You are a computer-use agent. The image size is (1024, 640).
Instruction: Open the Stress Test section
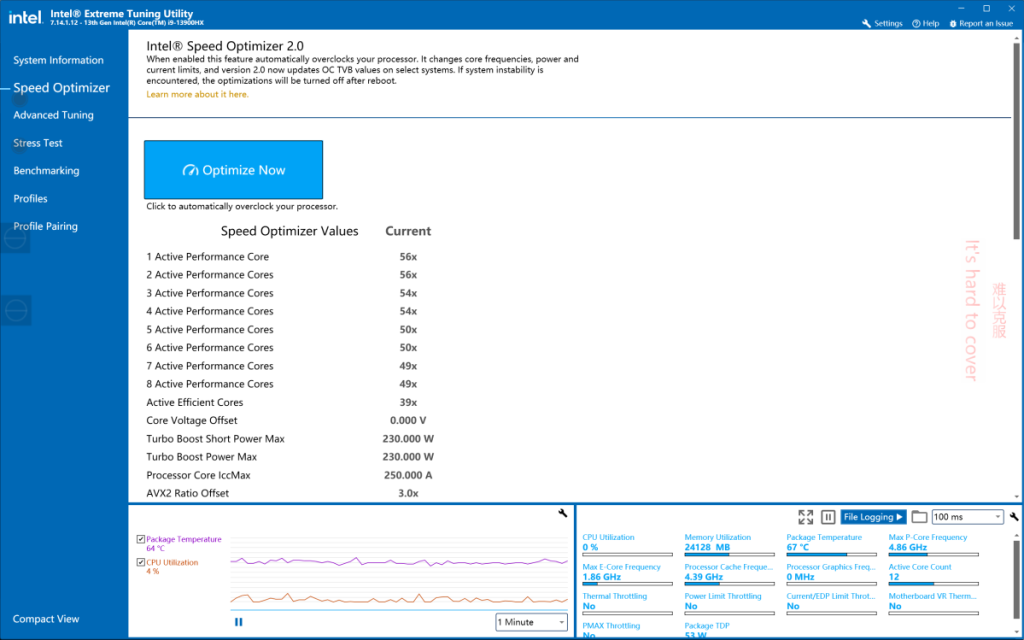coord(38,143)
